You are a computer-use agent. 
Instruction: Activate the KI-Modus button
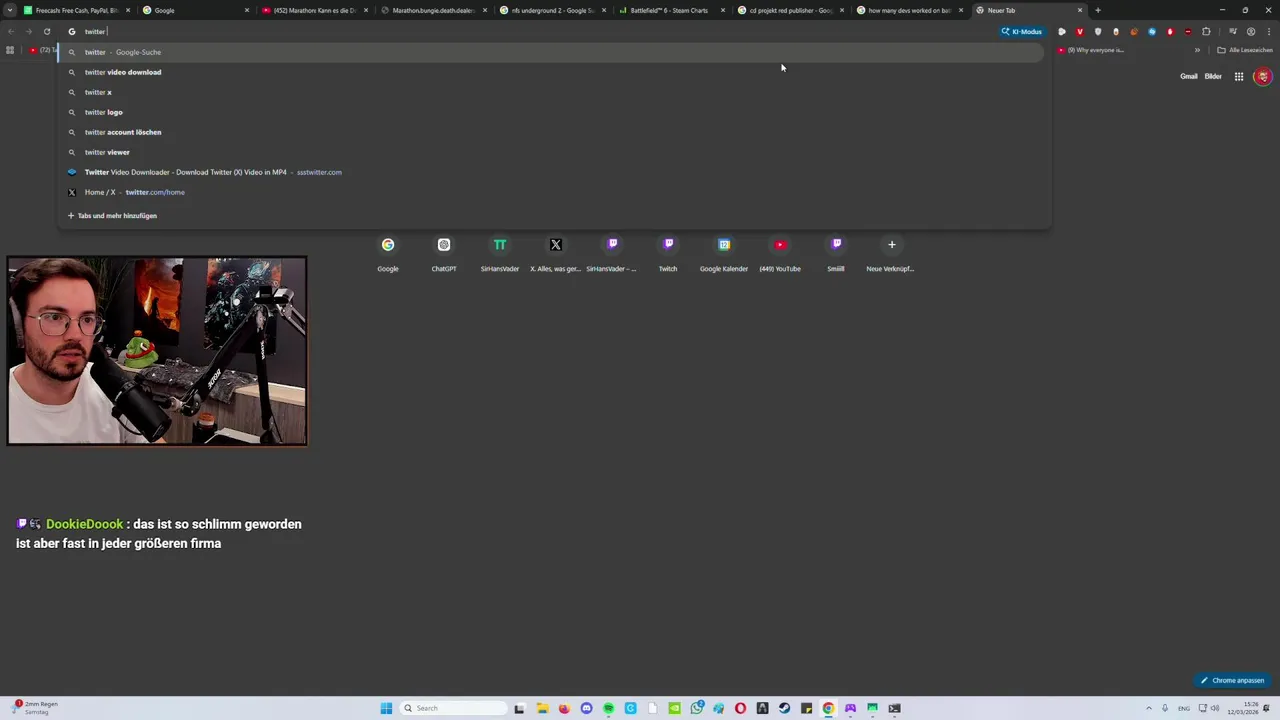click(x=1022, y=31)
